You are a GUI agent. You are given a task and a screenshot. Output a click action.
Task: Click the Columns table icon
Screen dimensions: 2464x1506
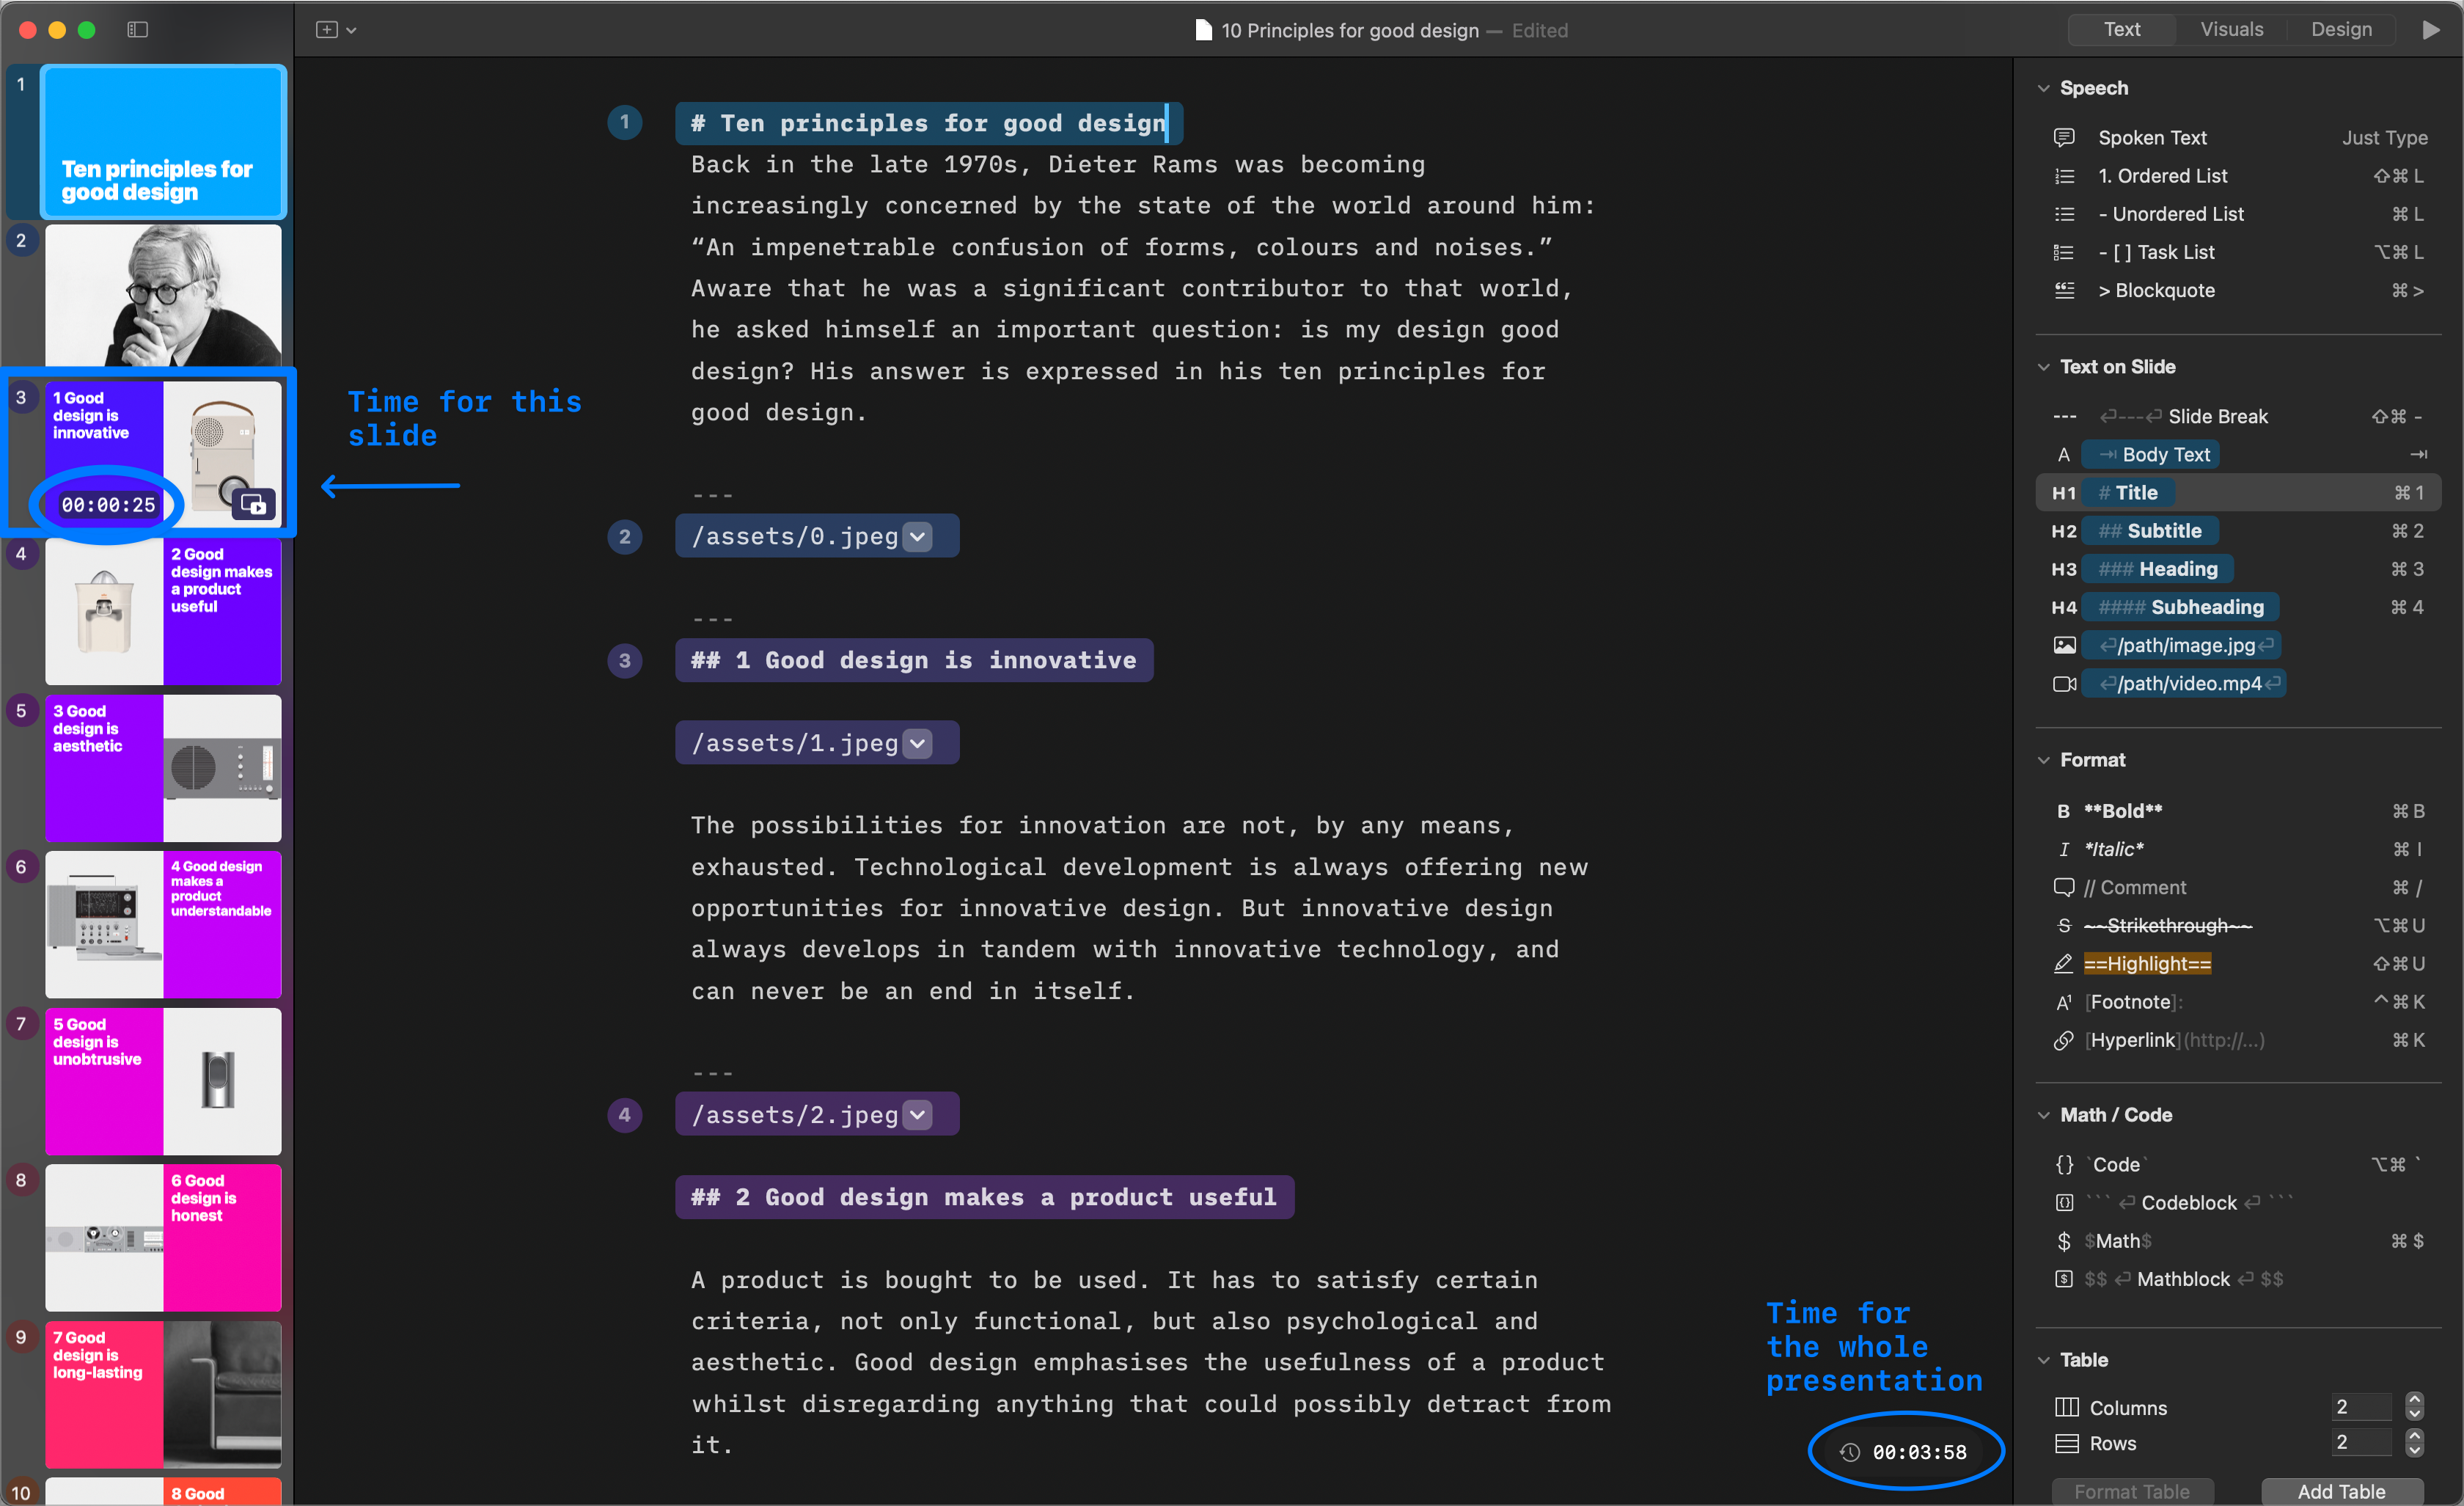pyautogui.click(x=2066, y=1407)
